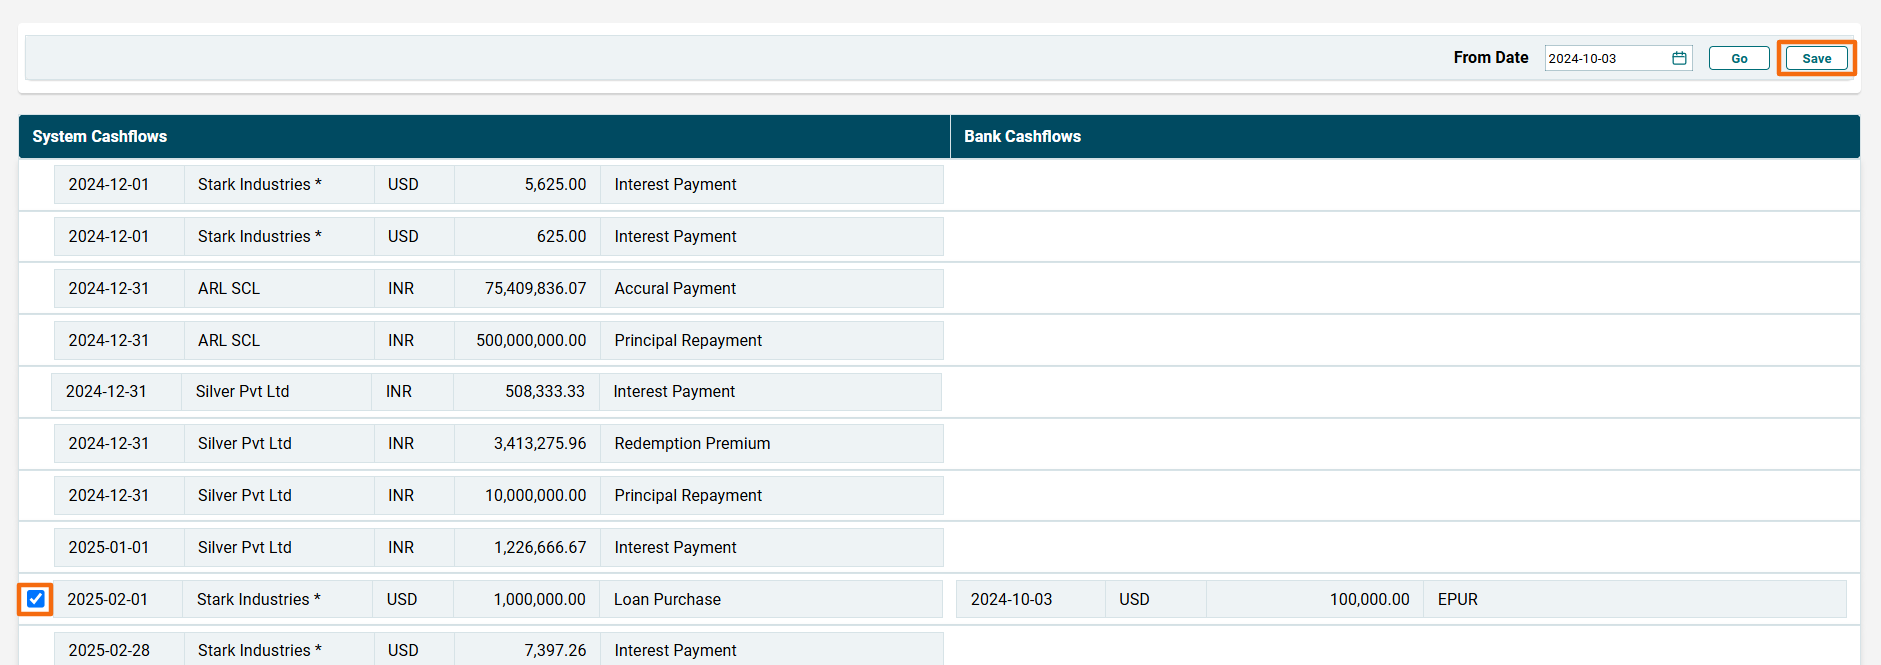This screenshot has height=665, width=1881.
Task: Select the ARL SCL Accural Payment row
Action: pyautogui.click(x=498, y=289)
